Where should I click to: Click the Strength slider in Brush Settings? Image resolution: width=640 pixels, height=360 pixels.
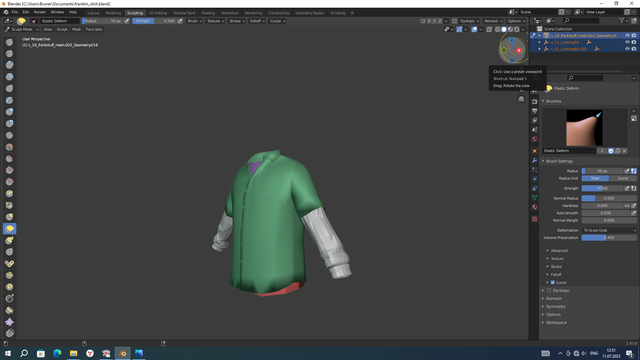[x=603, y=189]
